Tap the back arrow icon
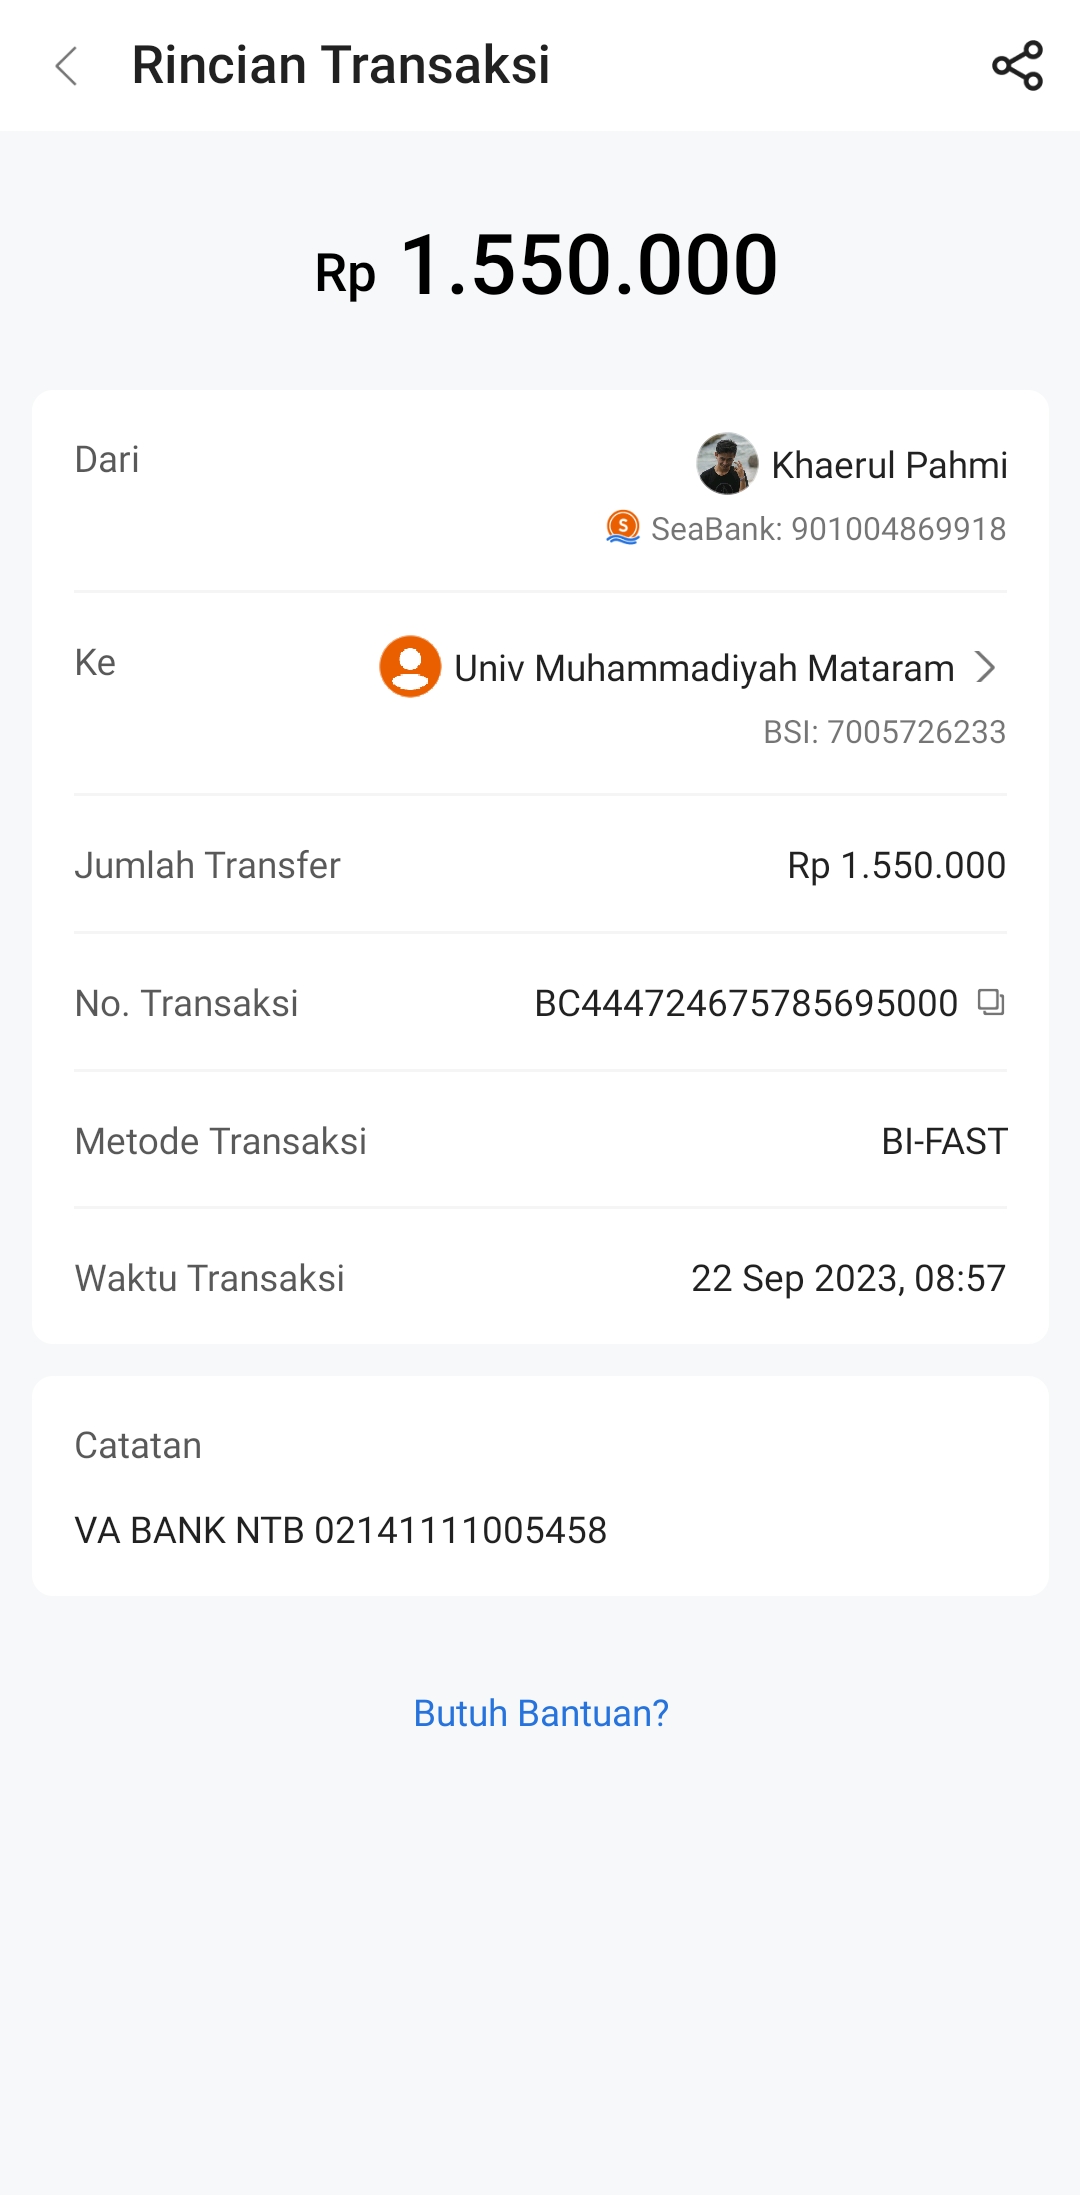Image resolution: width=1080 pixels, height=2195 pixels. [67, 67]
